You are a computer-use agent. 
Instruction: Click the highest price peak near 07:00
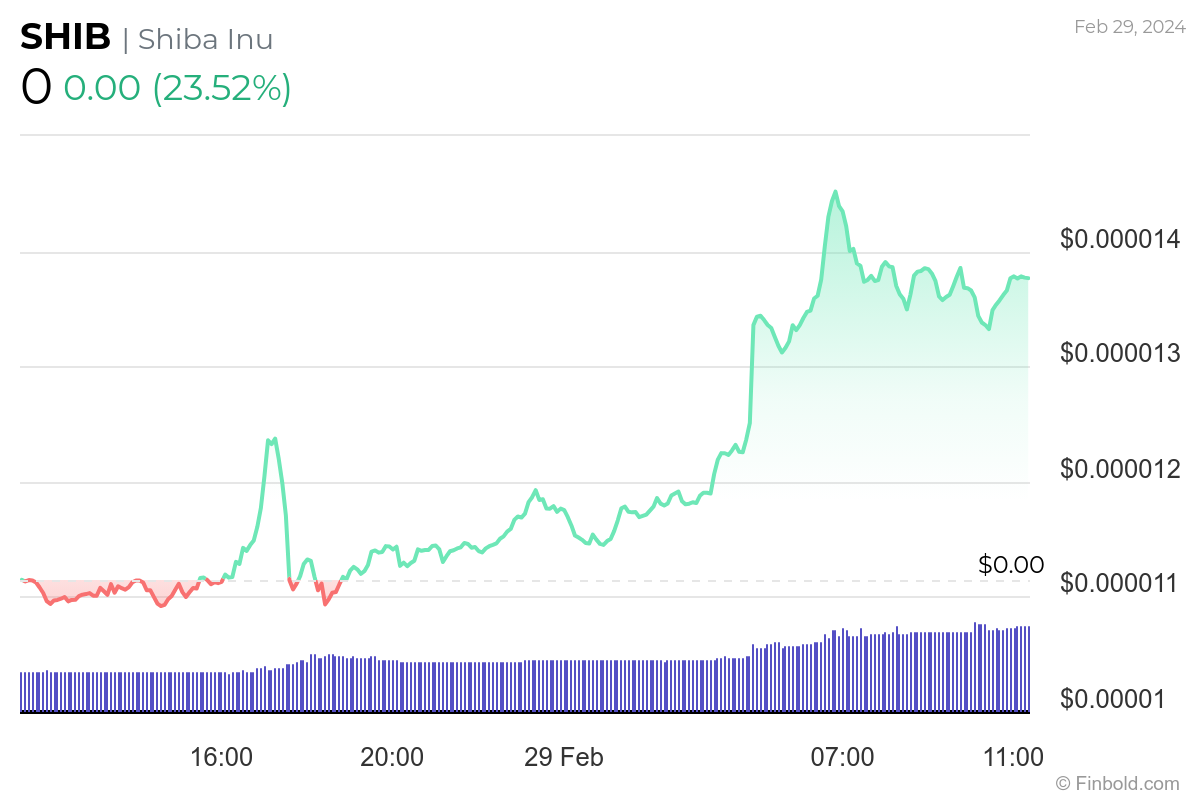(x=835, y=192)
